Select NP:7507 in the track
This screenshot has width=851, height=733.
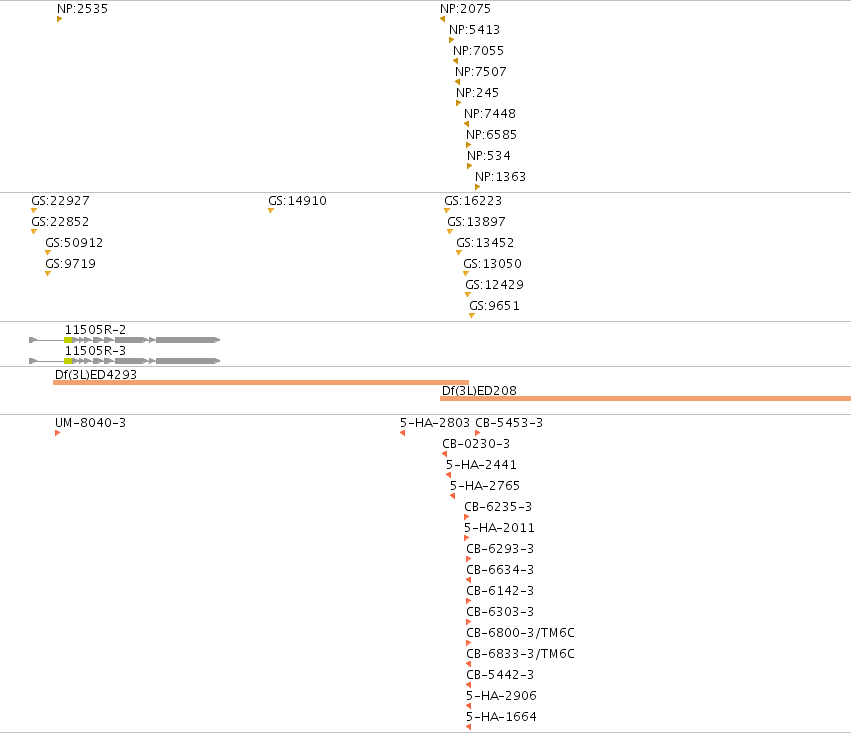coord(481,72)
